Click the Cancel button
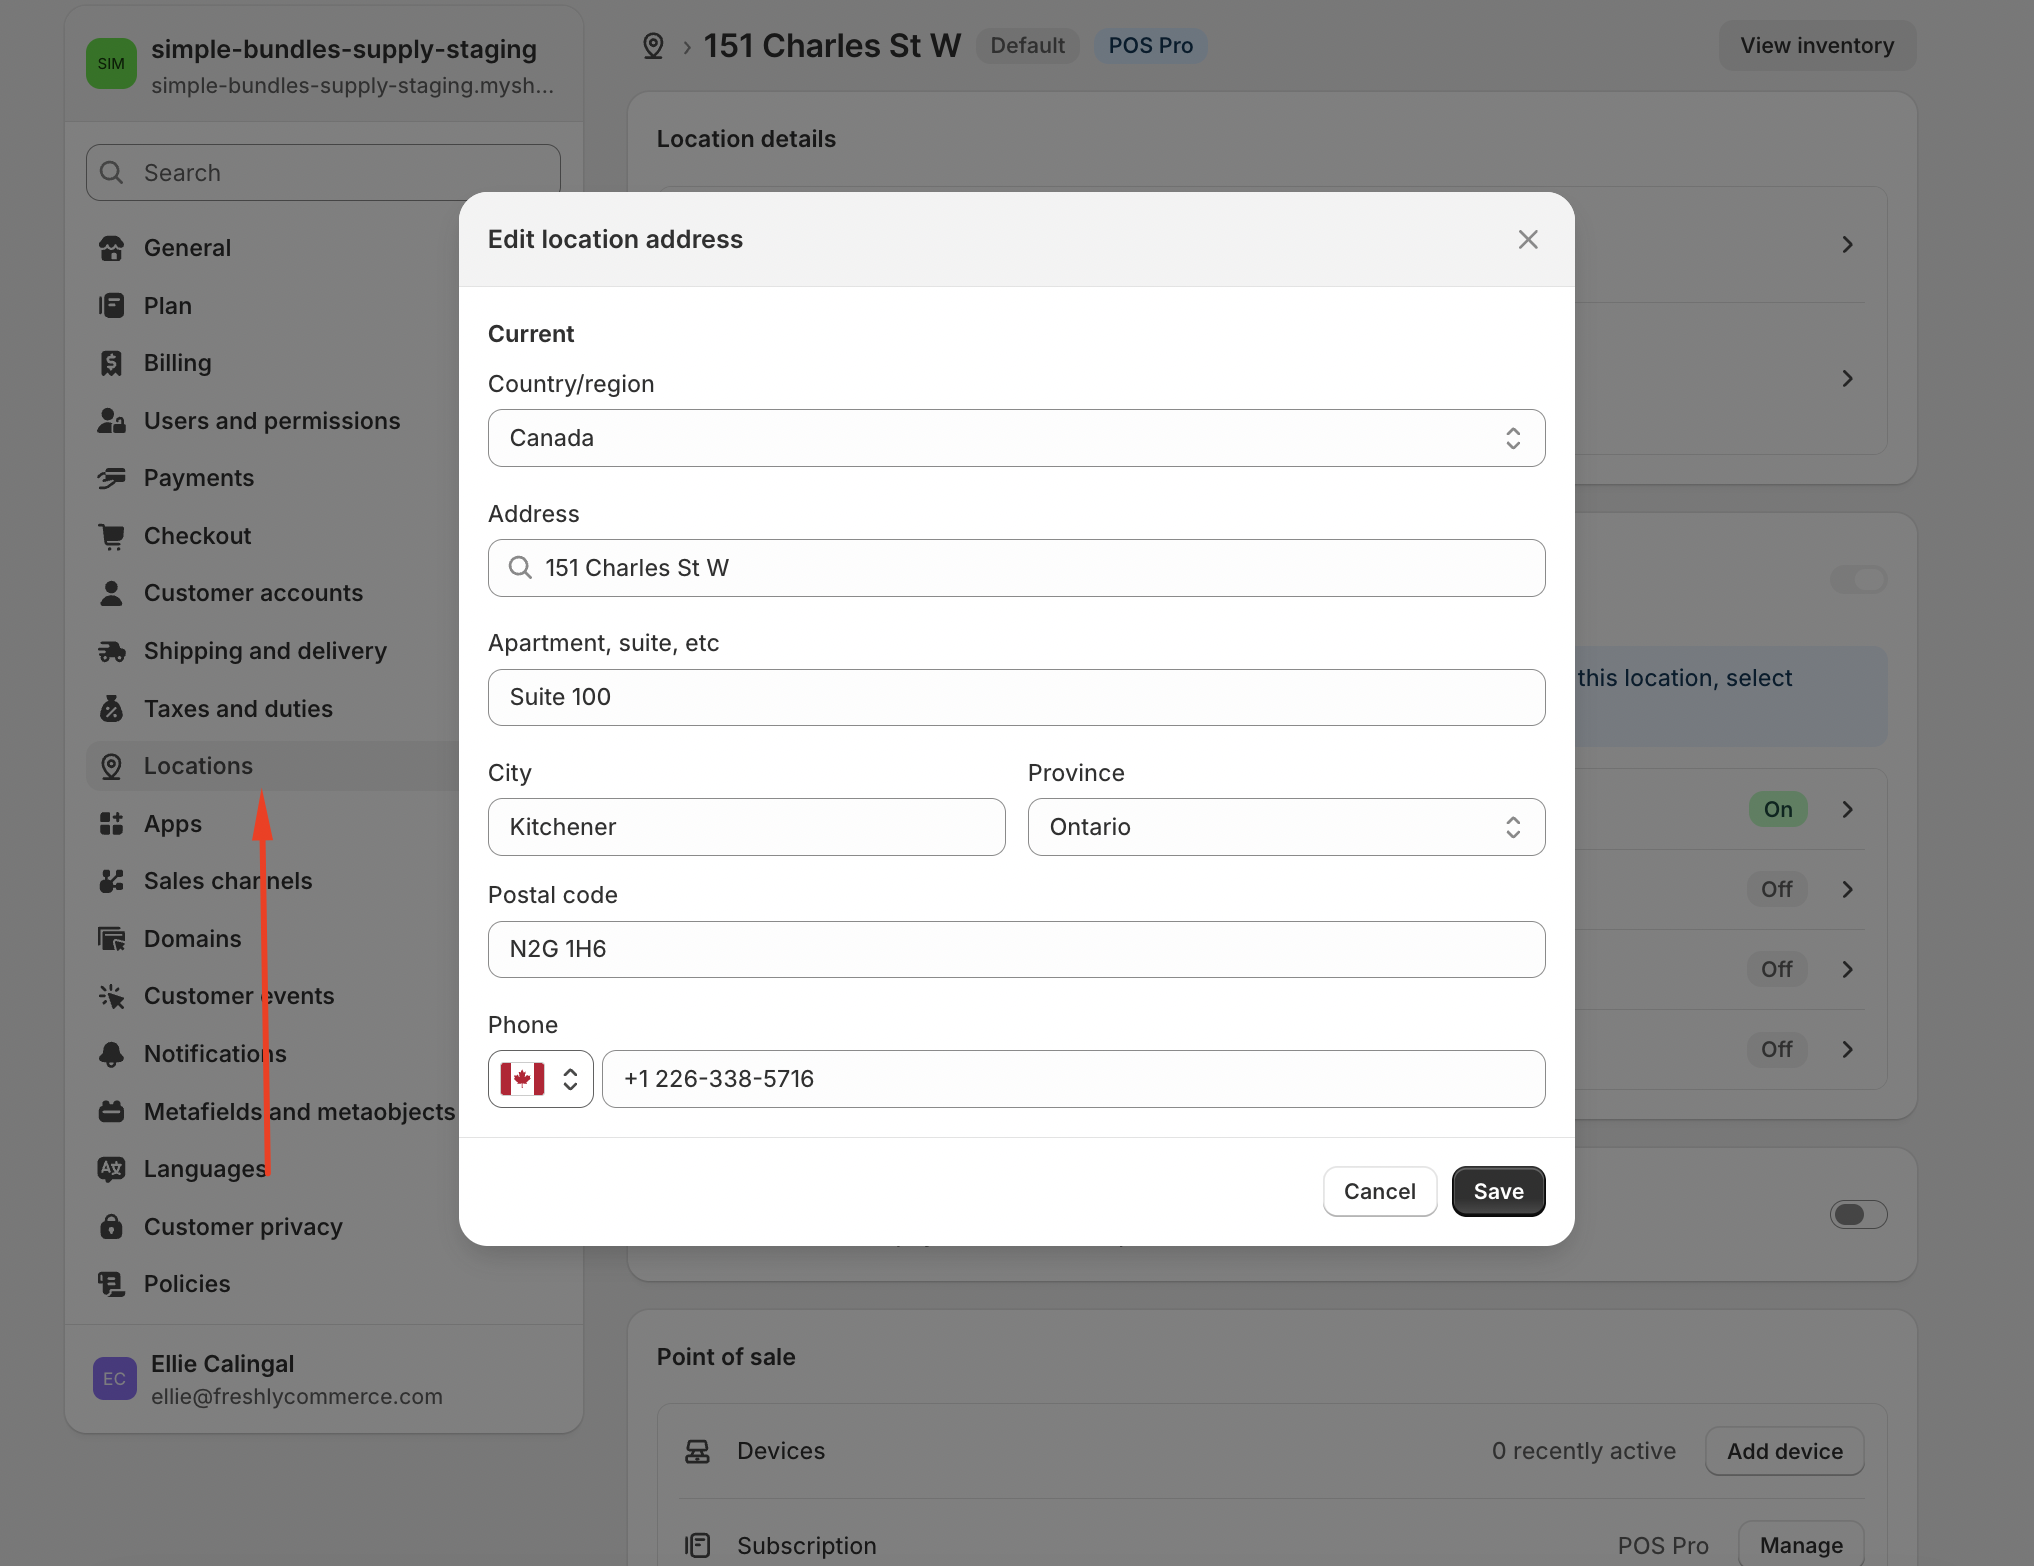This screenshot has height=1566, width=2034. pos(1379,1191)
